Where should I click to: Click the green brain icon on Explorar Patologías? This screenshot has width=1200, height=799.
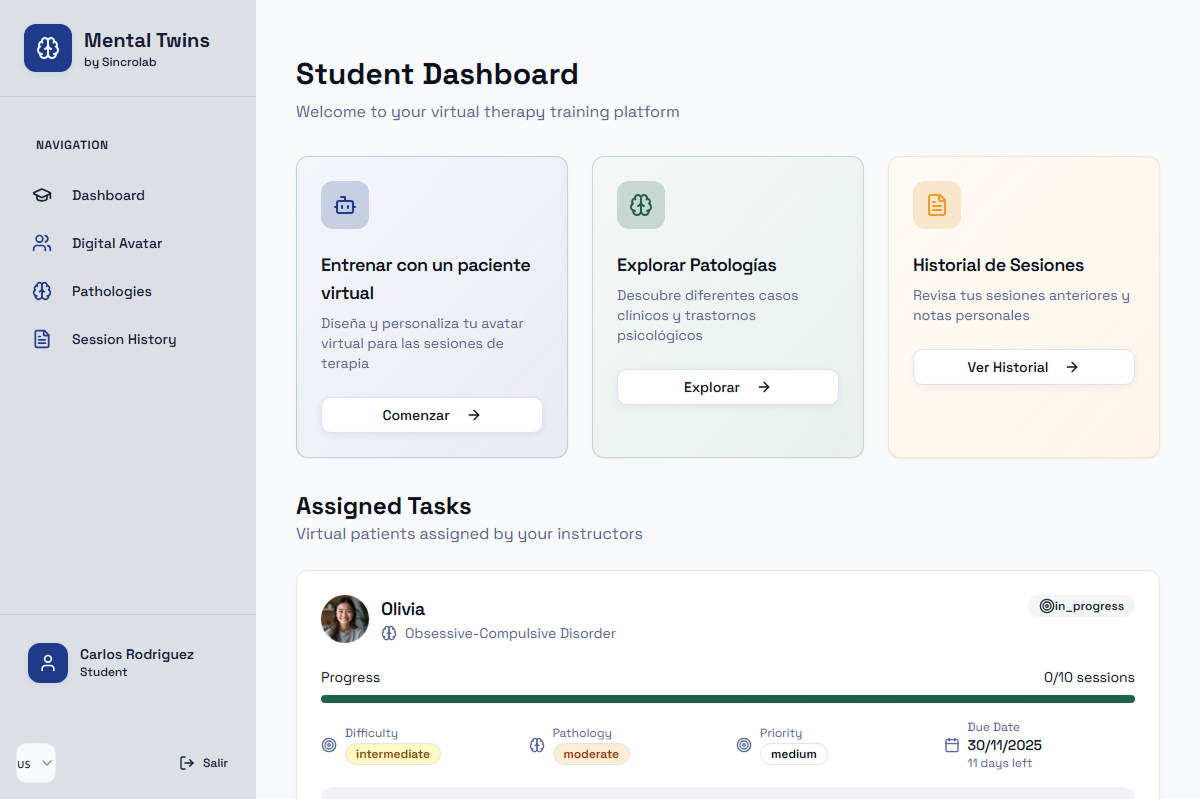[x=641, y=205]
